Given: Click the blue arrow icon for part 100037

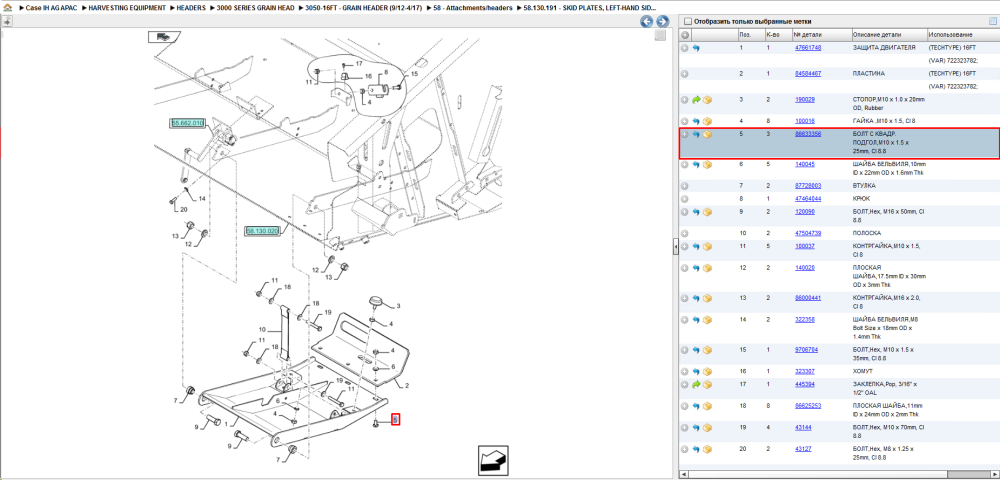Looking at the screenshot, I should 696,246.
